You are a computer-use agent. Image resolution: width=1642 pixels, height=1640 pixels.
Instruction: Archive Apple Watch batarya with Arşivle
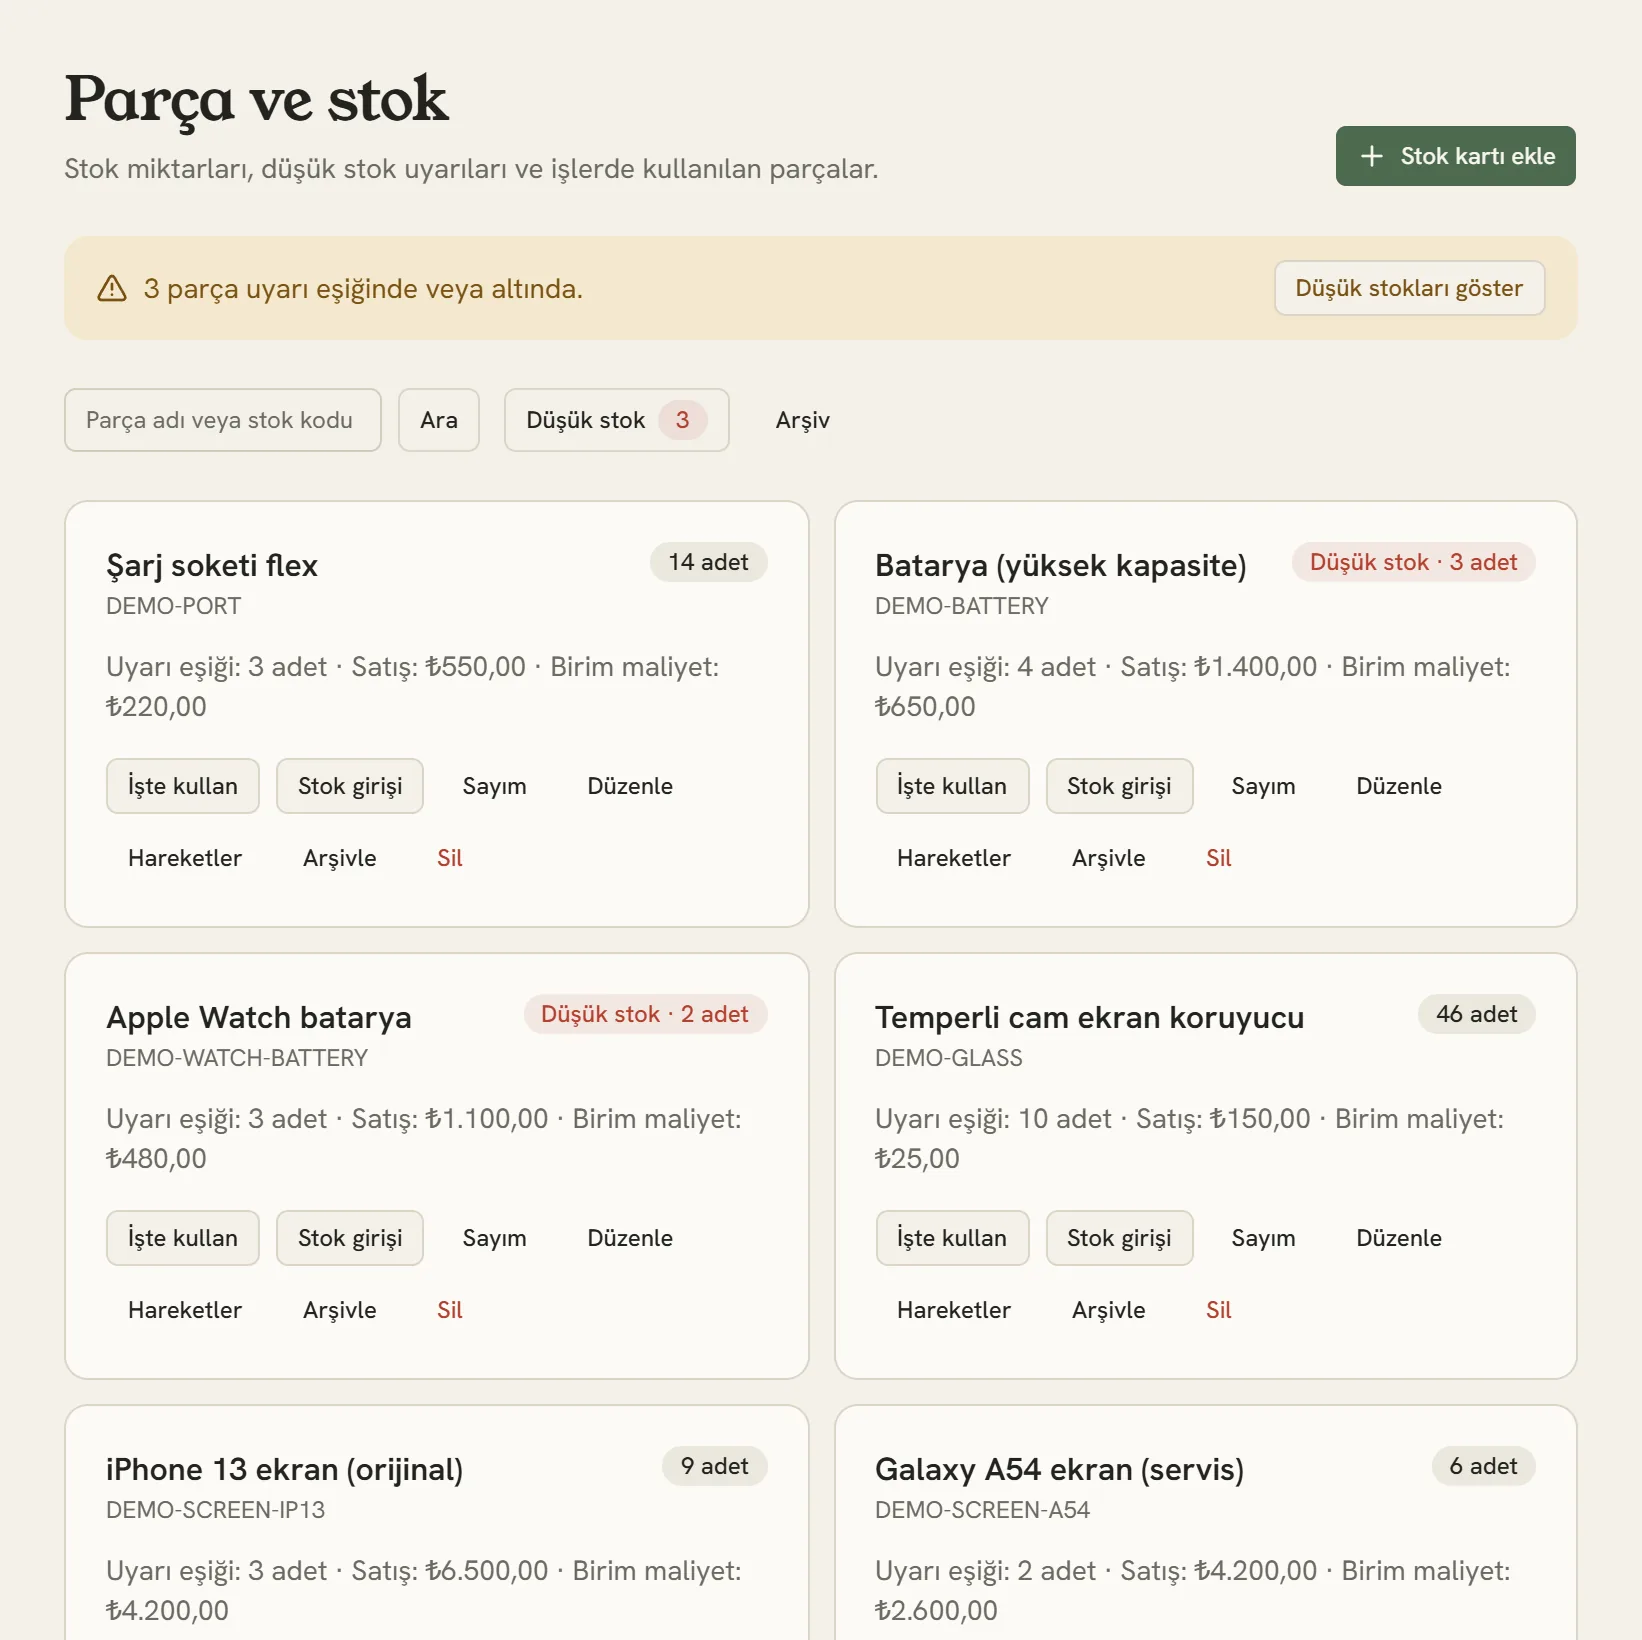(340, 1310)
